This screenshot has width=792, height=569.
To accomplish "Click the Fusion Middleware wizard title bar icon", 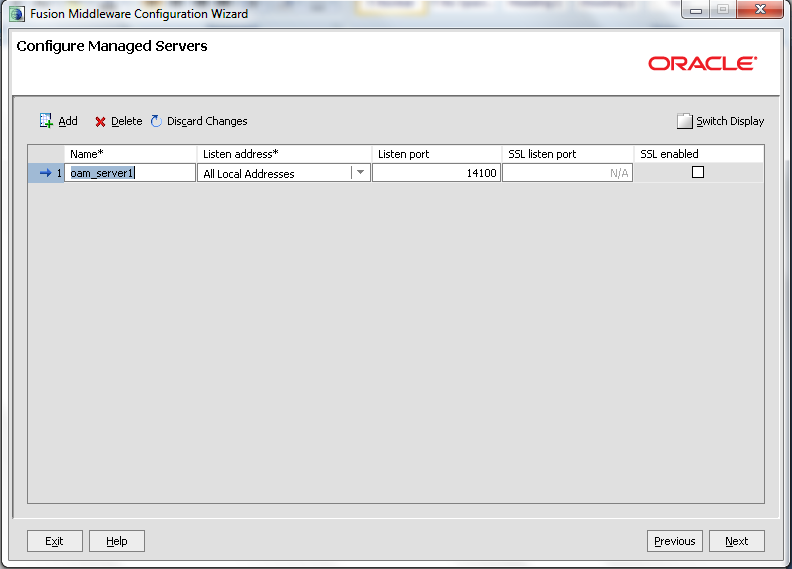I will pyautogui.click(x=17, y=14).
